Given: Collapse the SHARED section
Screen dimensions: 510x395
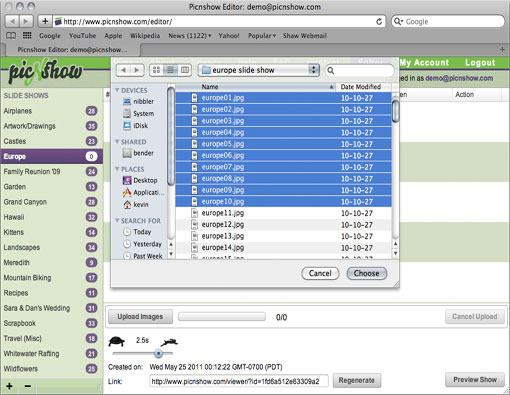Looking at the screenshot, I should point(117,142).
